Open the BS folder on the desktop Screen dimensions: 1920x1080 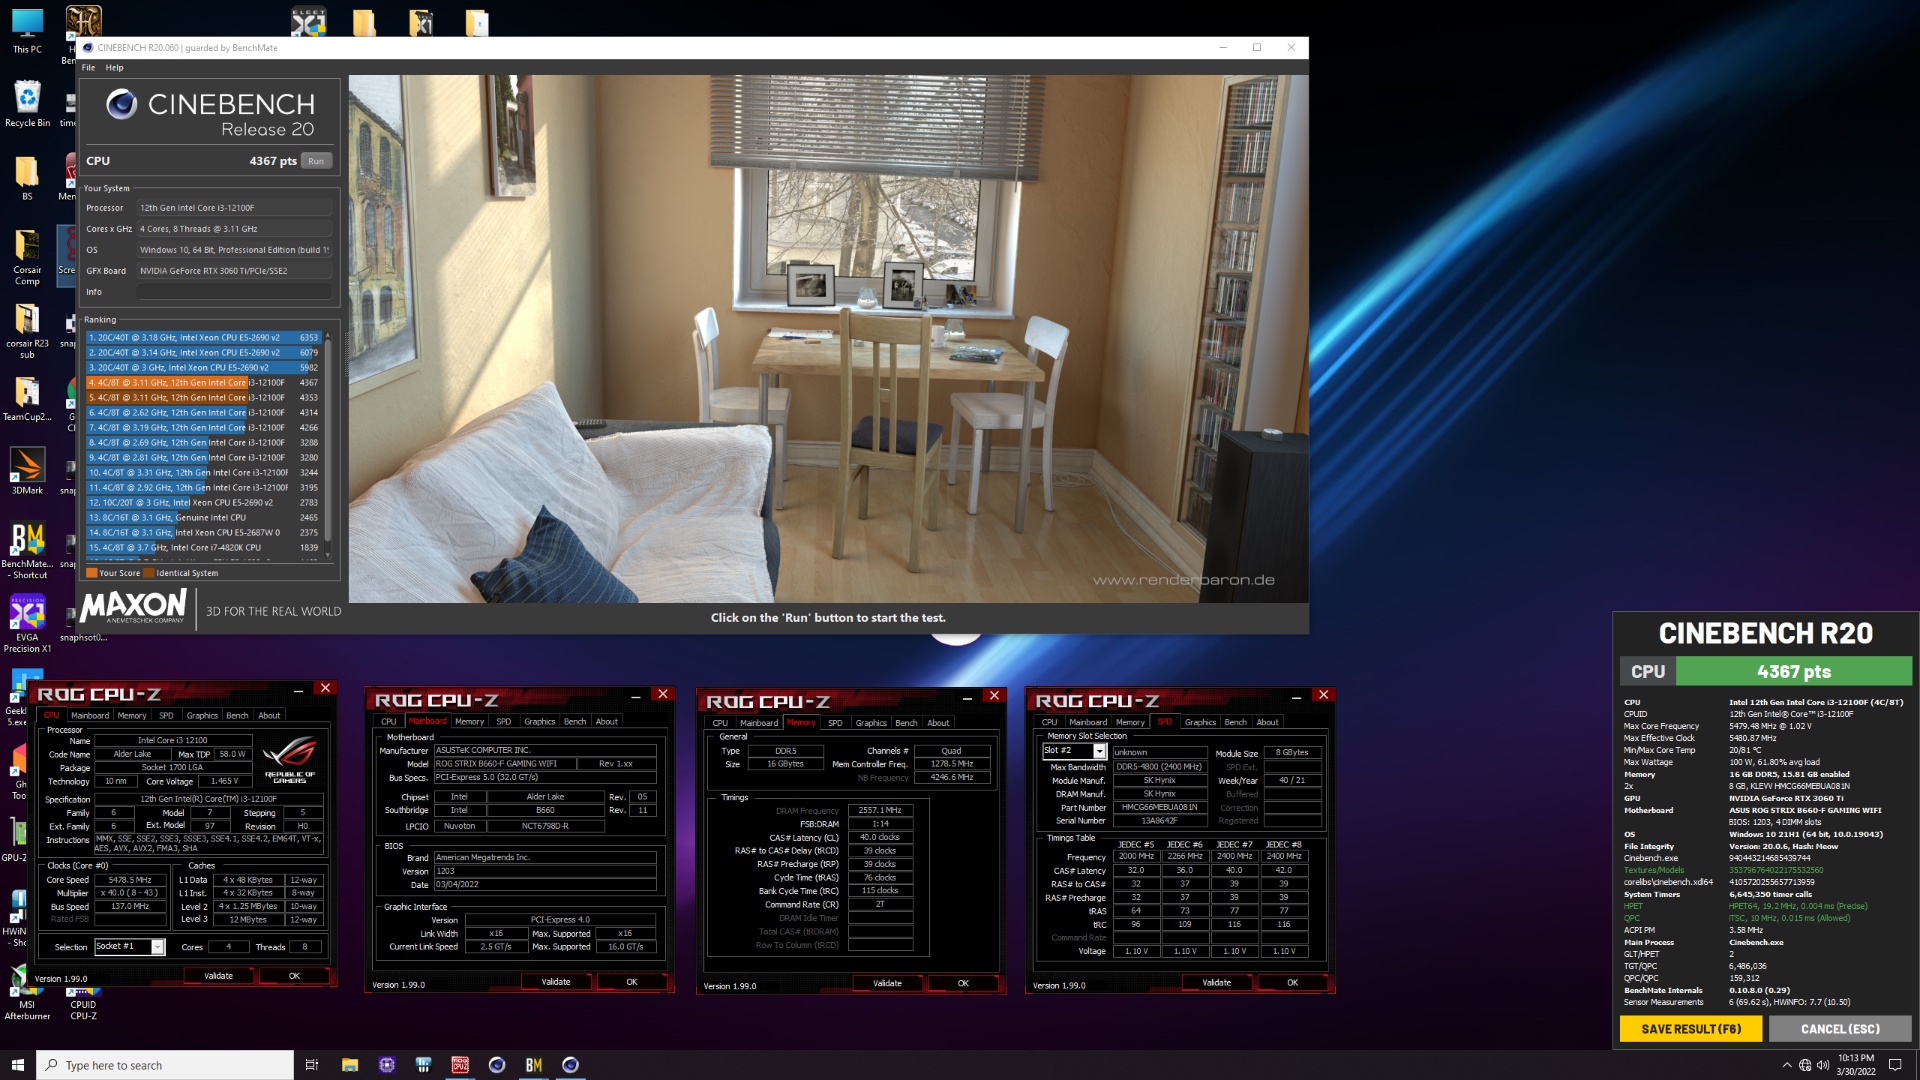click(x=27, y=178)
